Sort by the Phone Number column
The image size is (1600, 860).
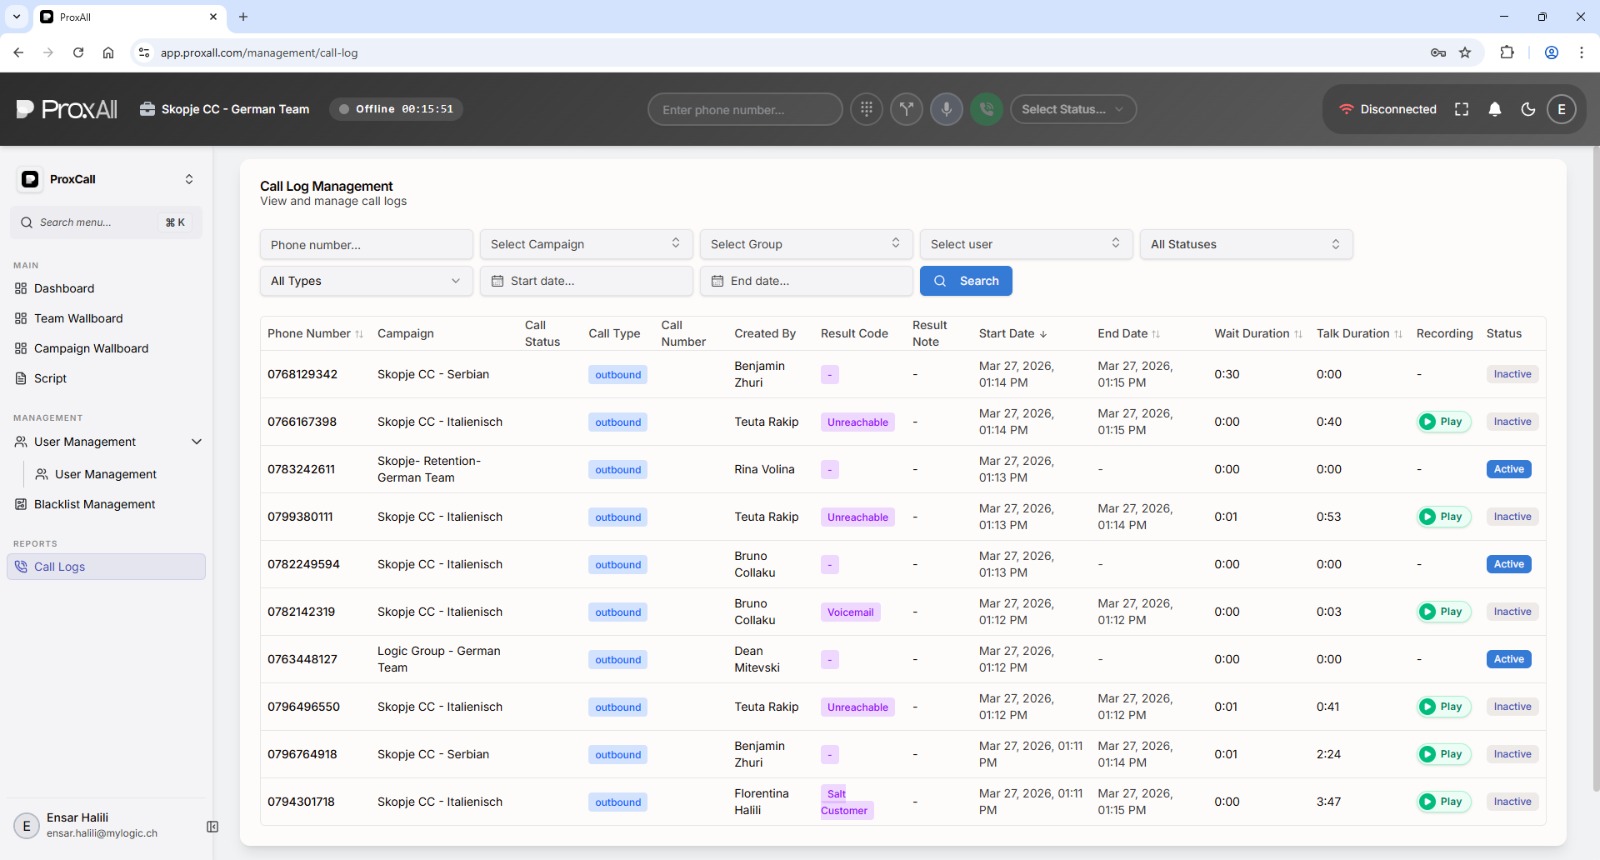coord(315,334)
